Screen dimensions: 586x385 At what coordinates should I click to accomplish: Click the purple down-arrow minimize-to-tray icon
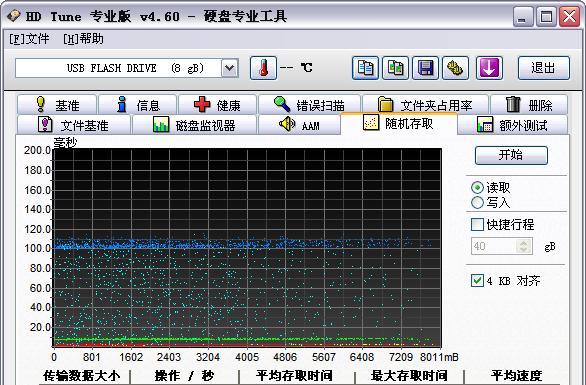click(x=489, y=68)
